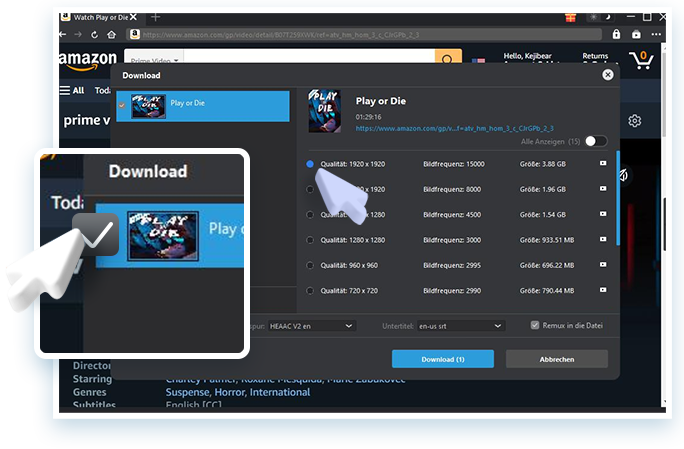Screen dimensions: 684x449
Task: Click info icon on 1.96 GB row
Action: point(603,189)
